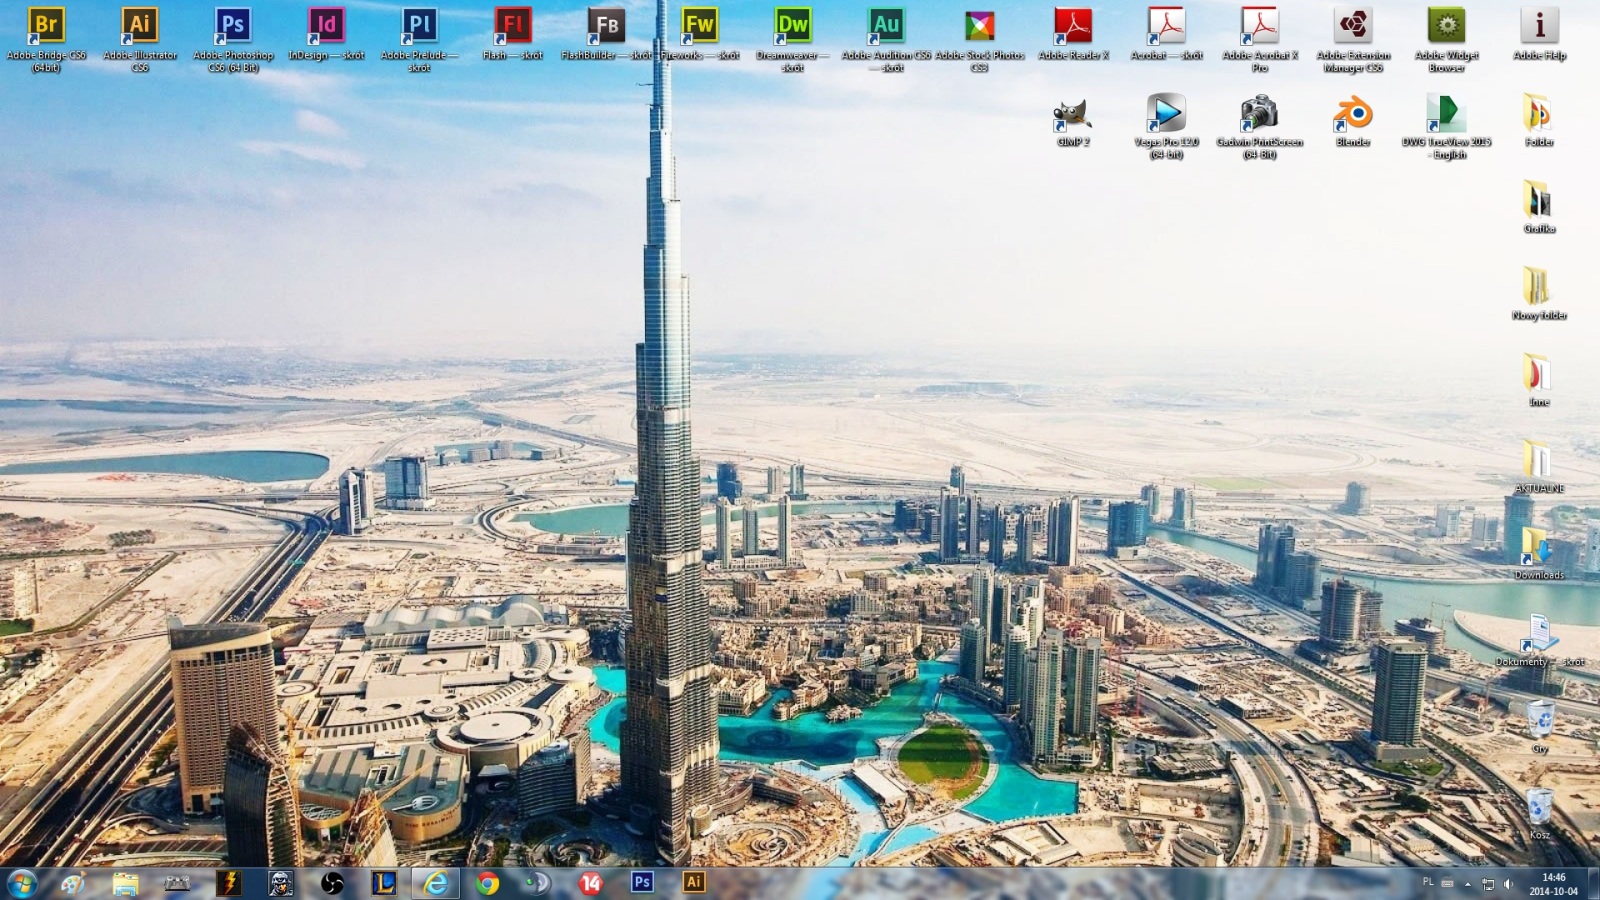1600x900 pixels.
Task: Click the on-screen keyboard tray icon
Action: point(1447,883)
